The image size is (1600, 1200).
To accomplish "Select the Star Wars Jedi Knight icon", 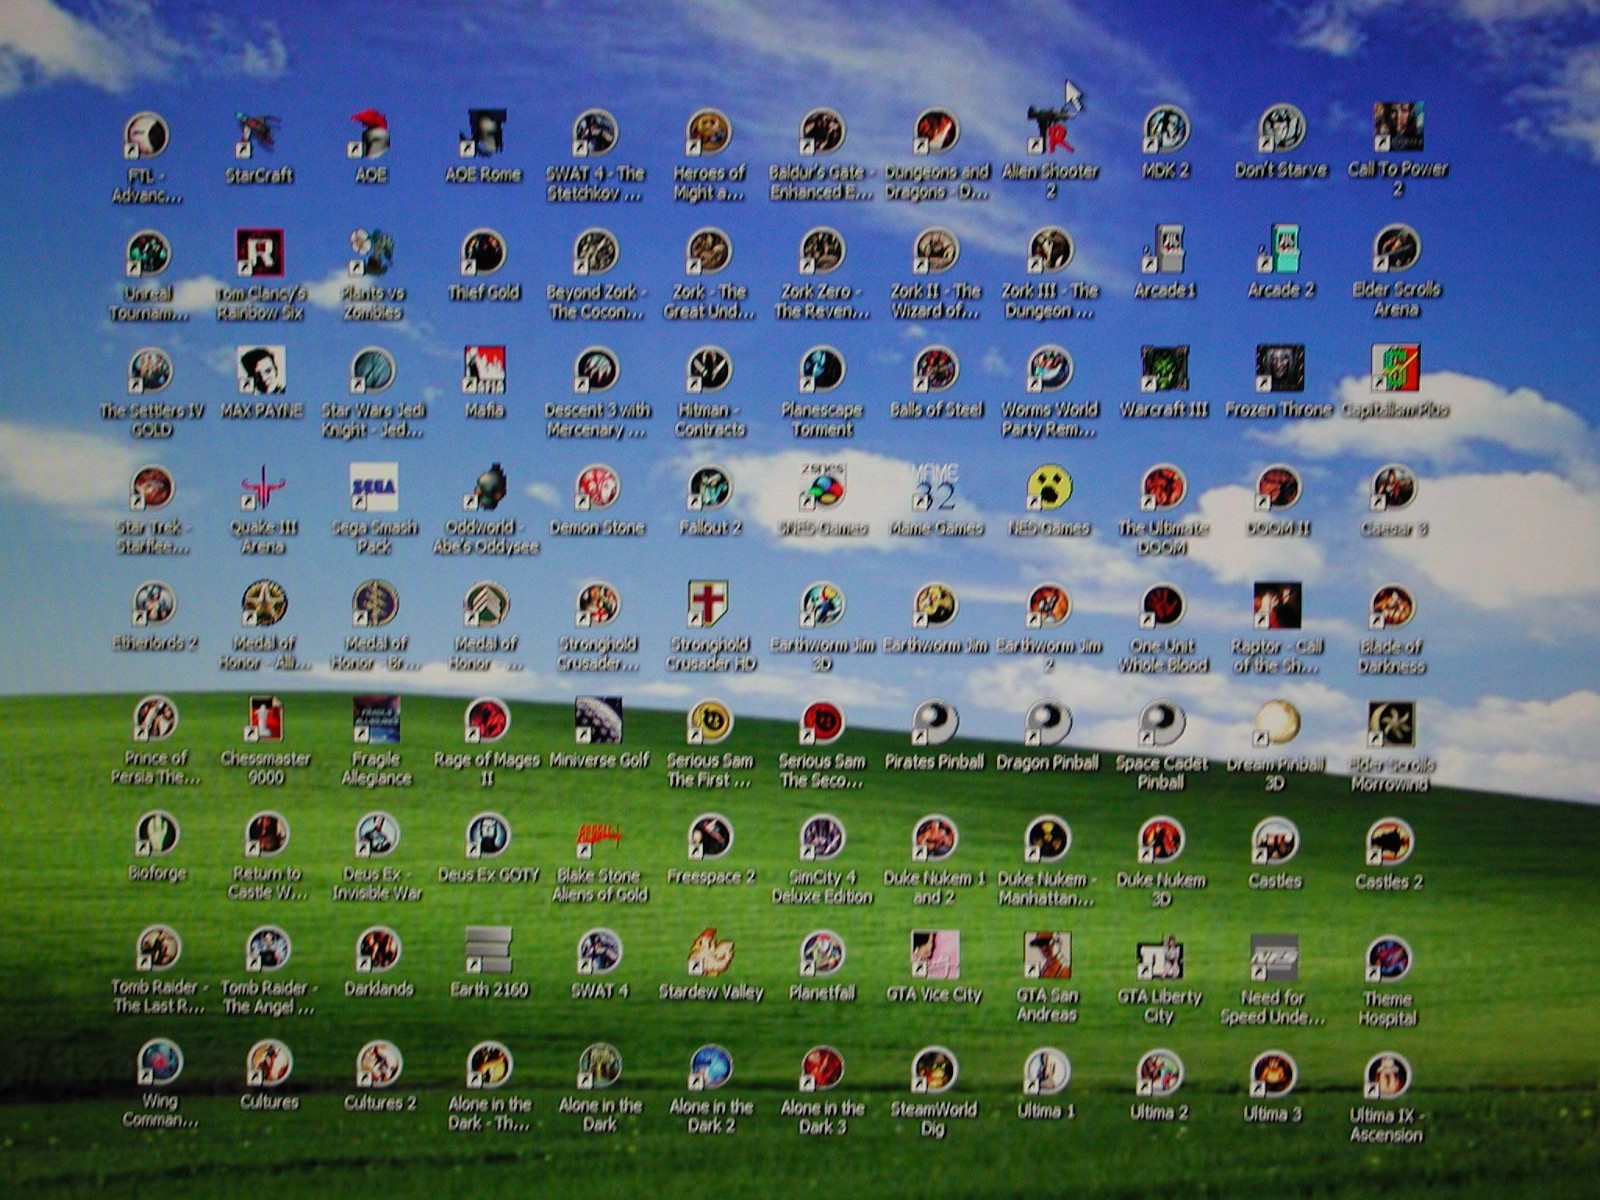I will click(x=373, y=371).
